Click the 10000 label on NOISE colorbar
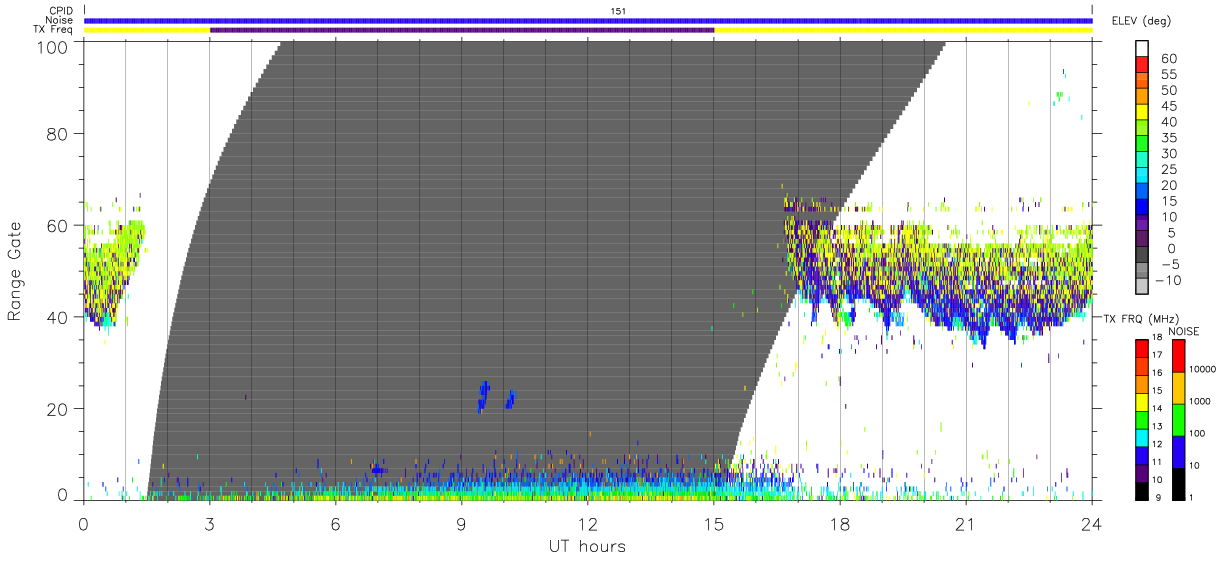The image size is (1228, 567). point(1204,371)
